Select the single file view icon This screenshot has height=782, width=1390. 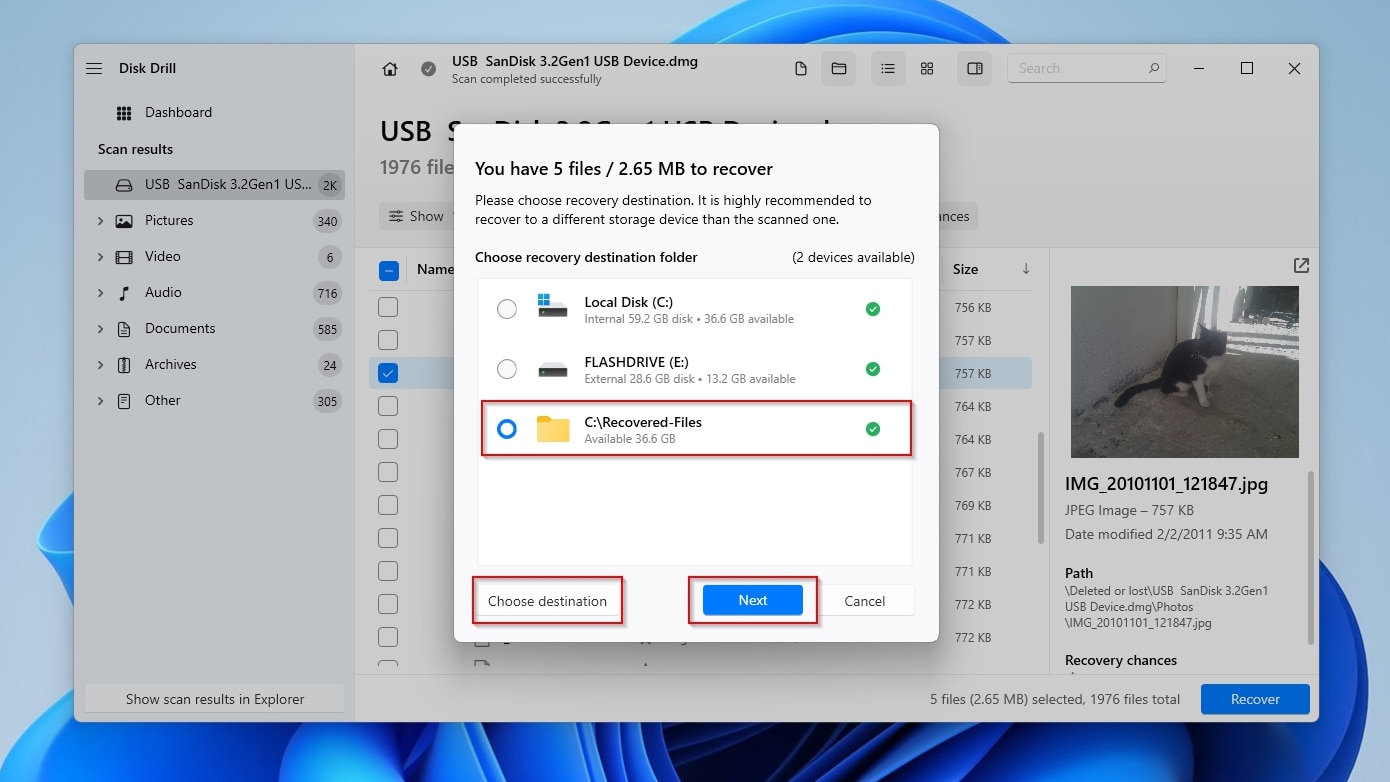[800, 69]
